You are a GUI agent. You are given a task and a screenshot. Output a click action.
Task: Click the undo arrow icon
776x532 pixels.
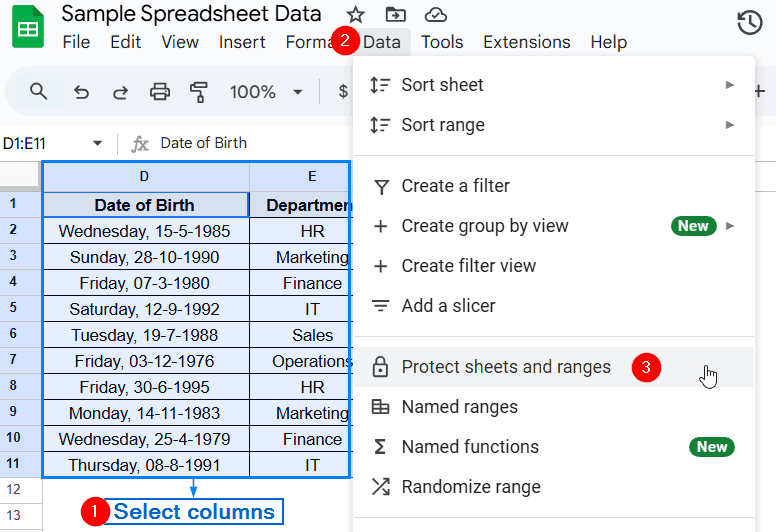(x=81, y=92)
